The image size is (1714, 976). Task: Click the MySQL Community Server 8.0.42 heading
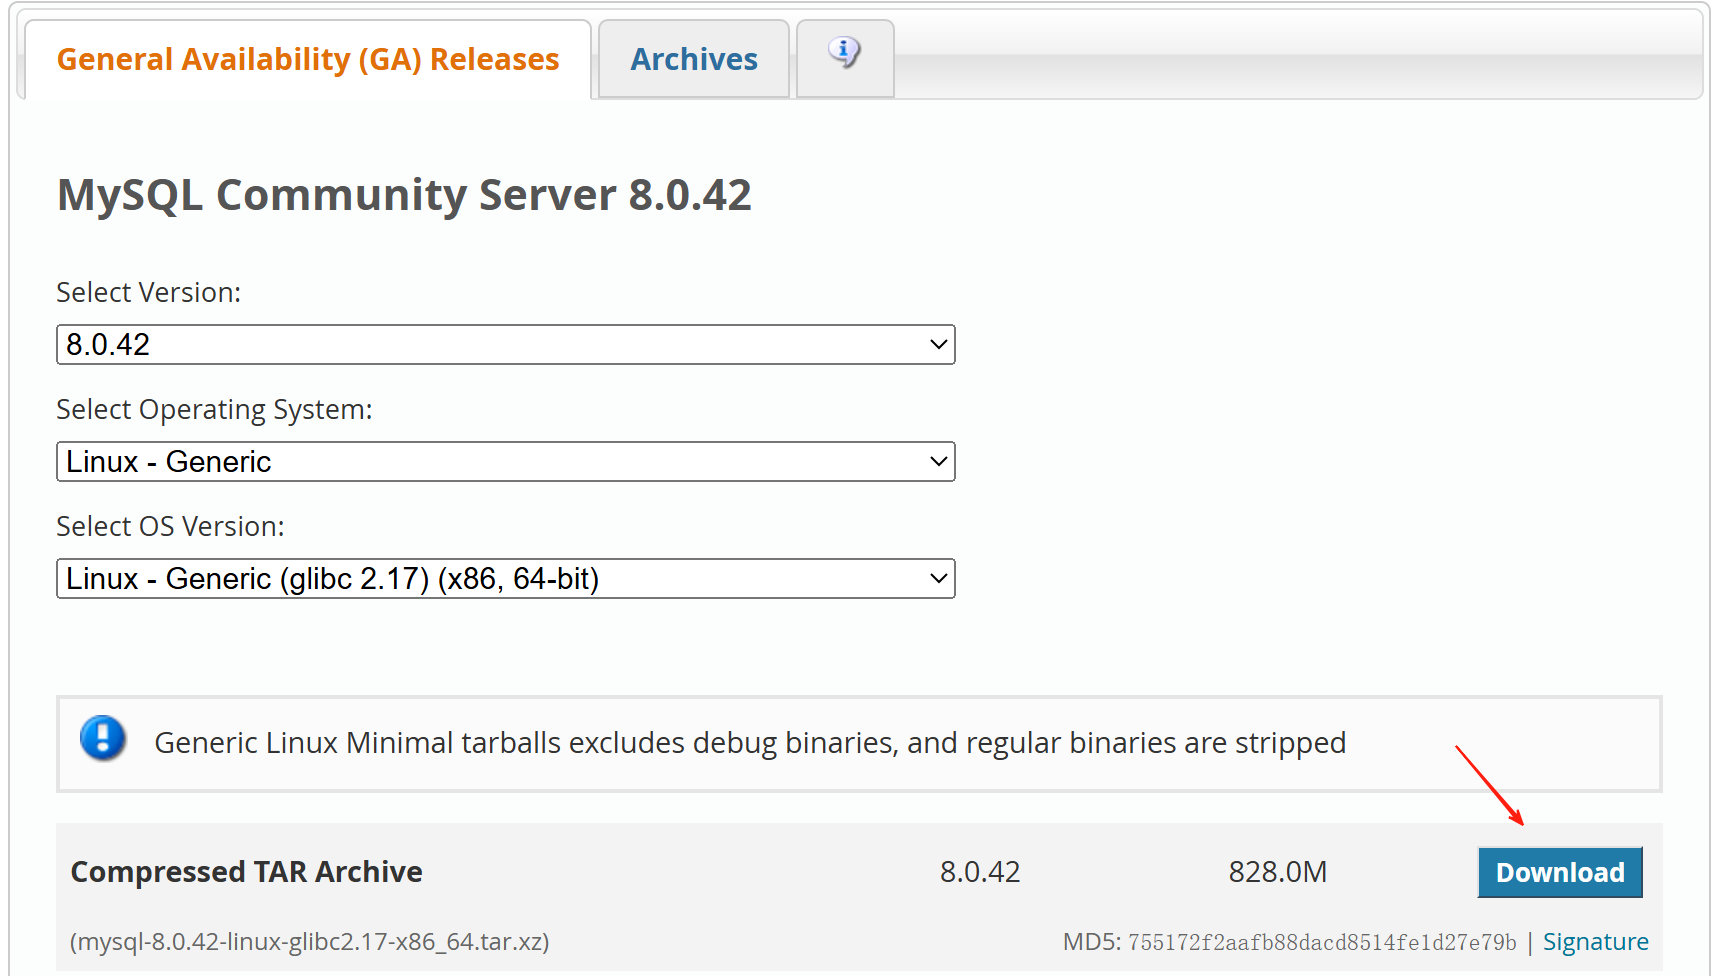tap(404, 195)
